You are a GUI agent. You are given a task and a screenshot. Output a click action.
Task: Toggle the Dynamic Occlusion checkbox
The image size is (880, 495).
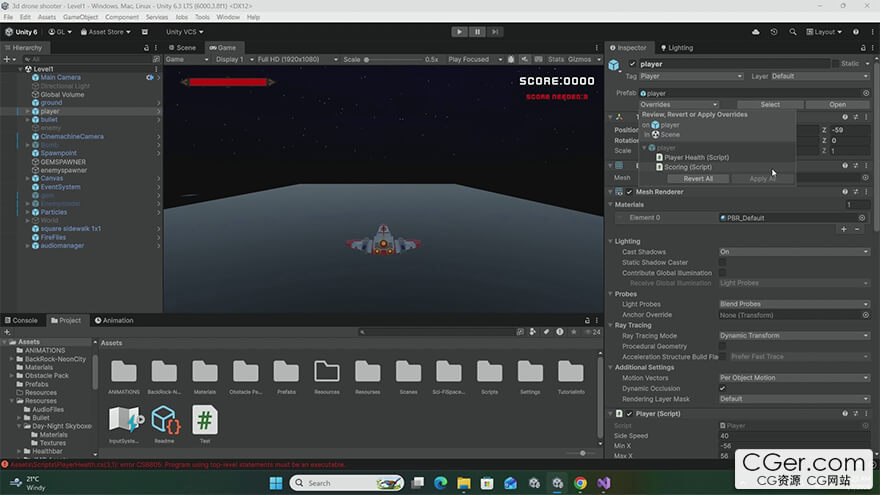tap(722, 388)
